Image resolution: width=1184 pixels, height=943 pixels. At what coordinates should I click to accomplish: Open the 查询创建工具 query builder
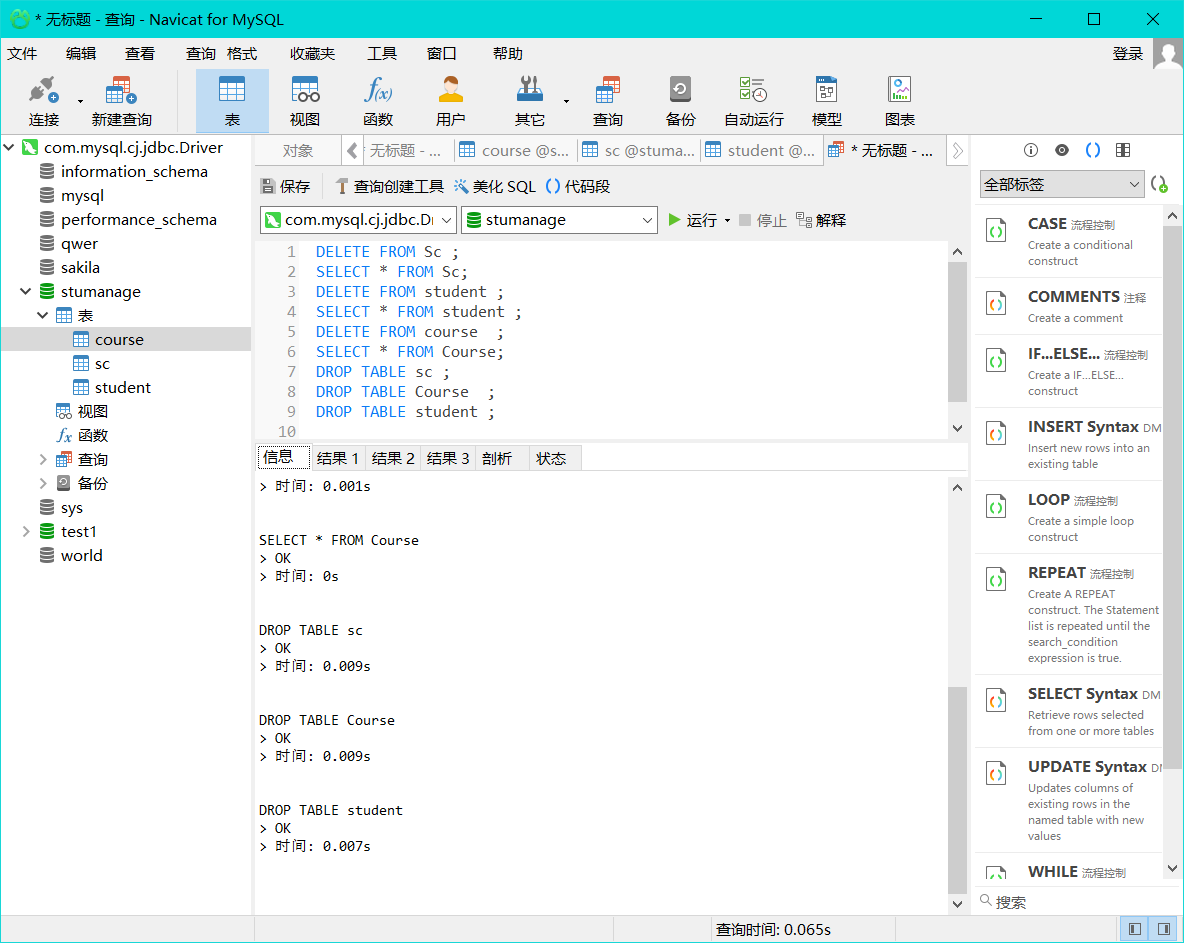coord(390,186)
